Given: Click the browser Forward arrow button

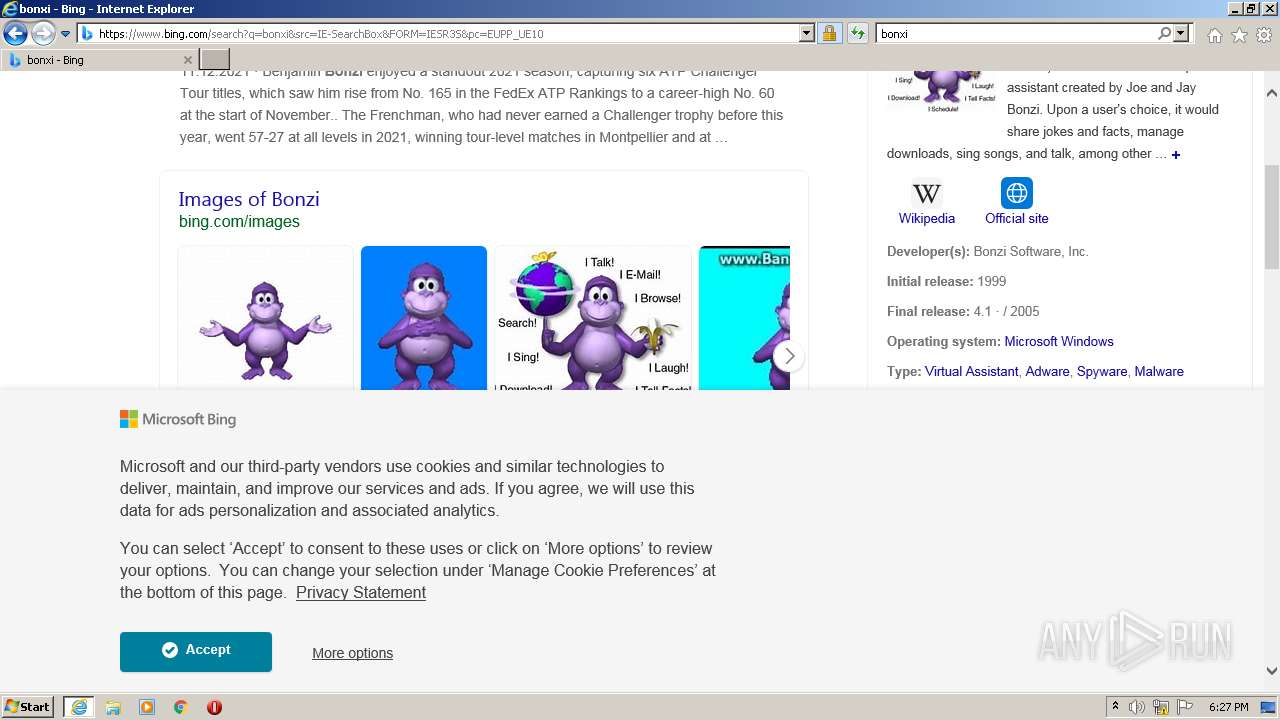Looking at the screenshot, I should point(43,34).
